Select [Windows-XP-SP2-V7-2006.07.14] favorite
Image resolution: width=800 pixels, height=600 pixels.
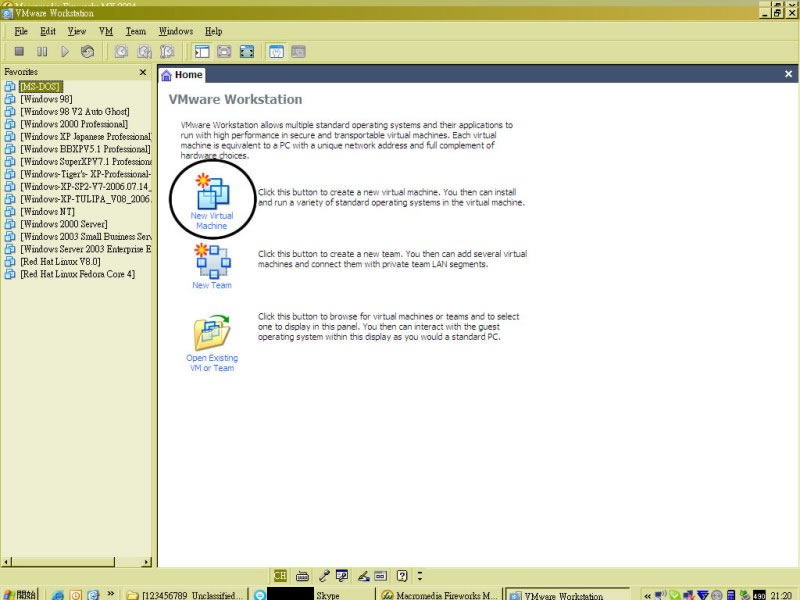point(85,187)
